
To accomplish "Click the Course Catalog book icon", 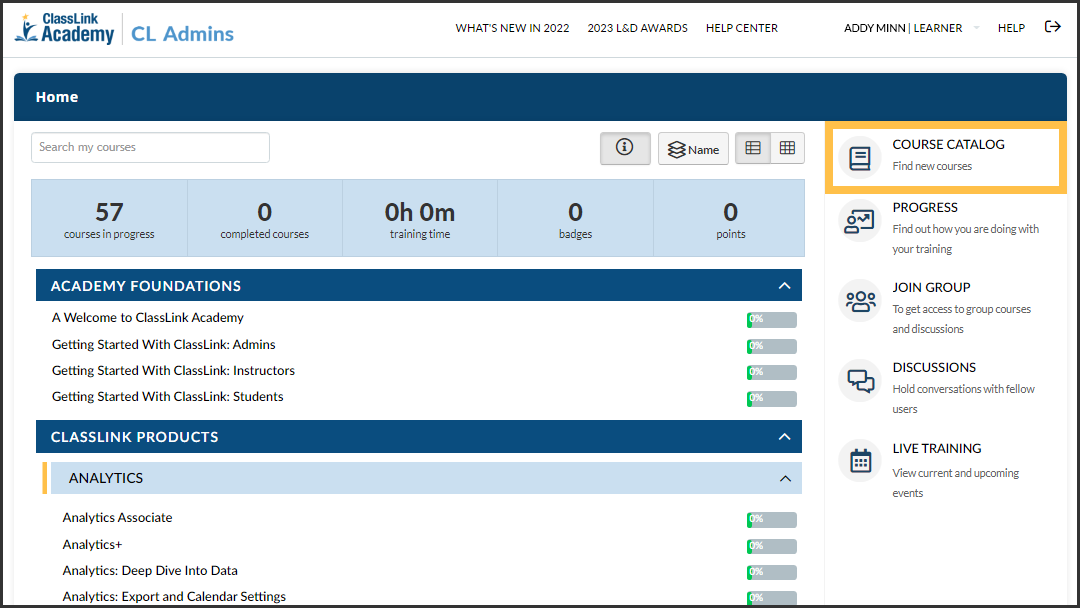I will [860, 158].
